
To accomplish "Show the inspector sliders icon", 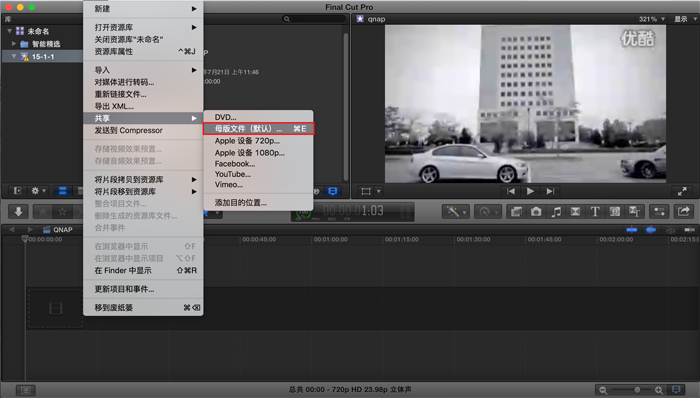I will click(659, 211).
